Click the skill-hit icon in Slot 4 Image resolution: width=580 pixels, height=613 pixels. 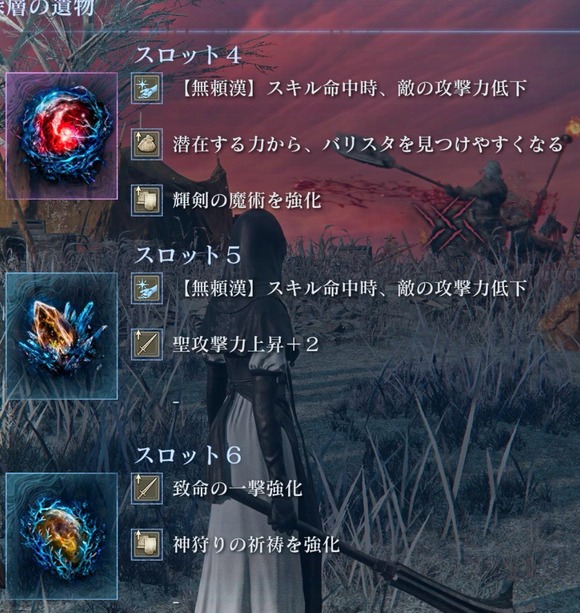(147, 88)
